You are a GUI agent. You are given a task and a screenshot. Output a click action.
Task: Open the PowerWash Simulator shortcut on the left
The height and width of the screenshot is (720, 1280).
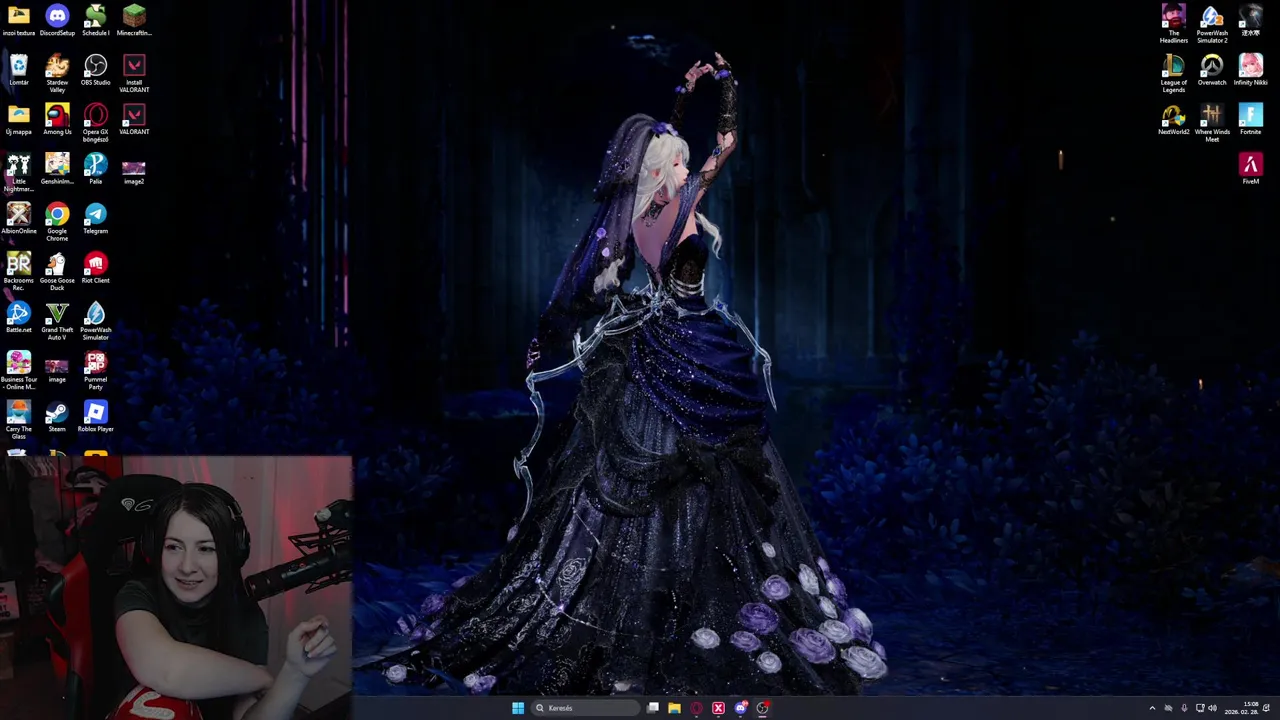(x=96, y=320)
